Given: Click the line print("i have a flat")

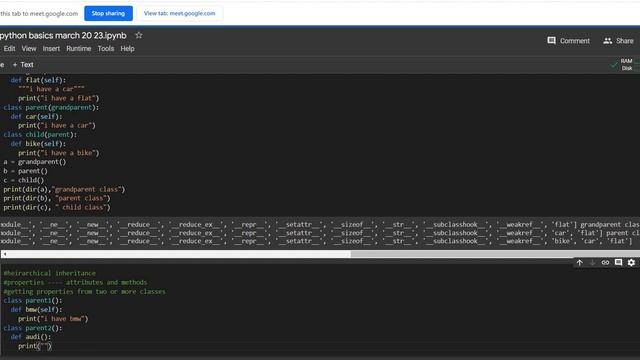Looking at the screenshot, I should (x=58, y=98).
